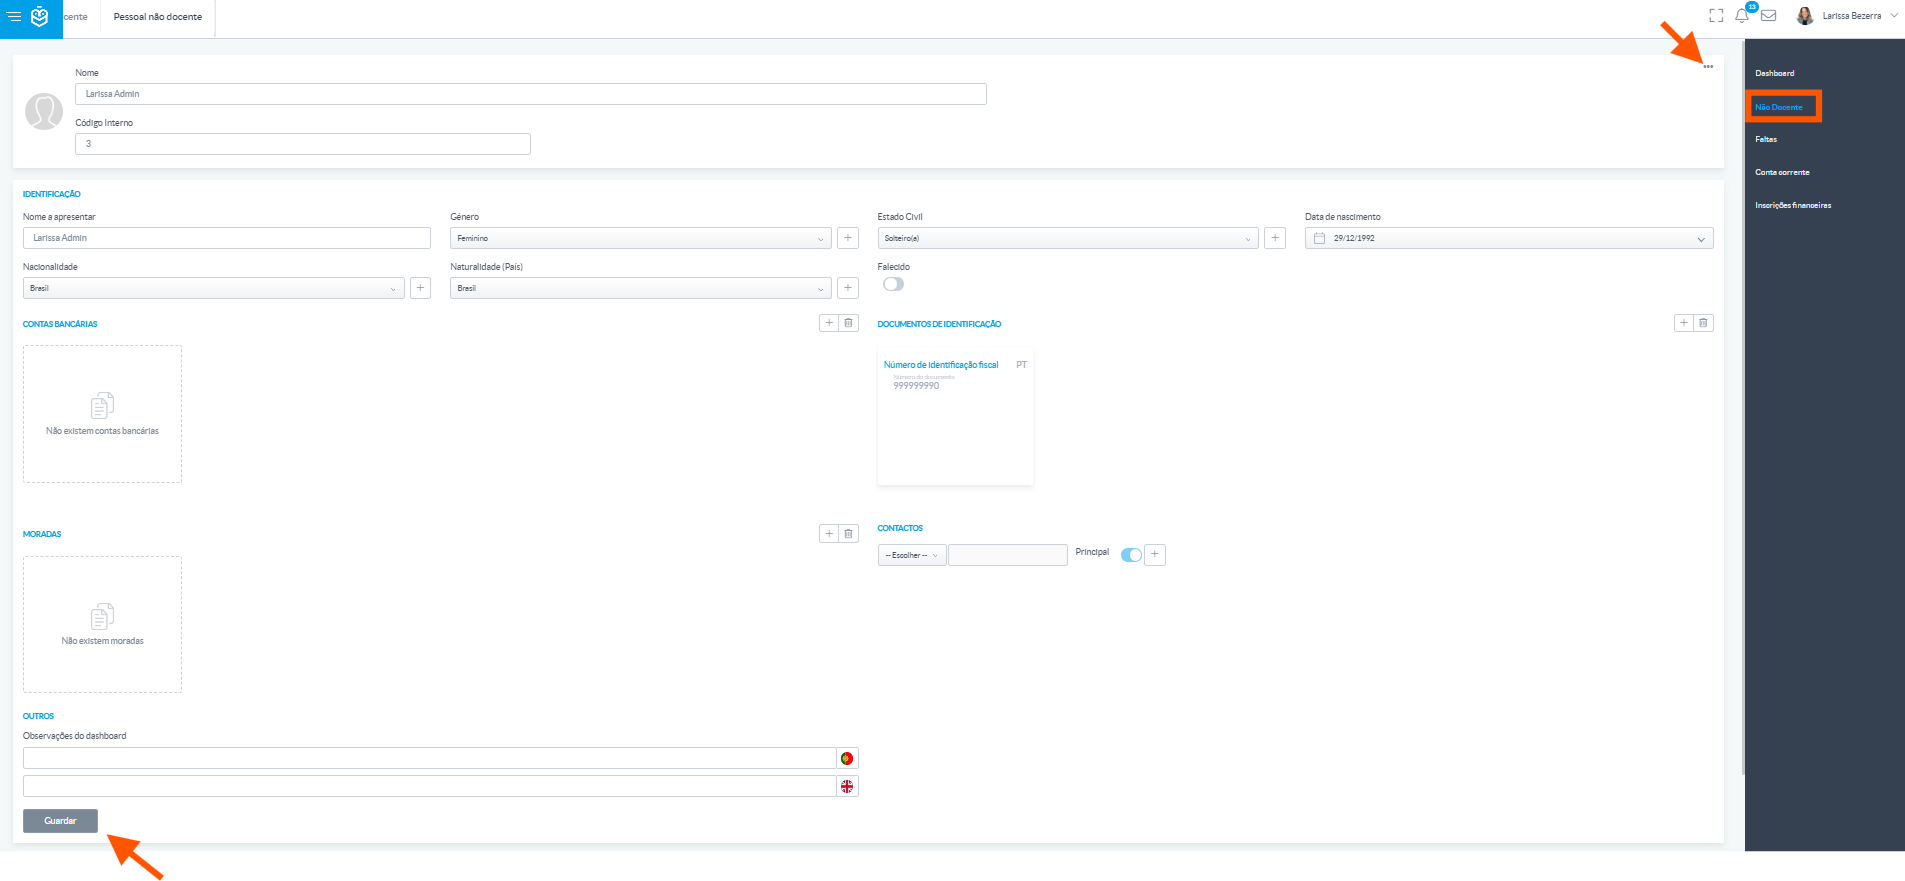1905x881 pixels.
Task: Add an identification document
Action: coord(1684,323)
